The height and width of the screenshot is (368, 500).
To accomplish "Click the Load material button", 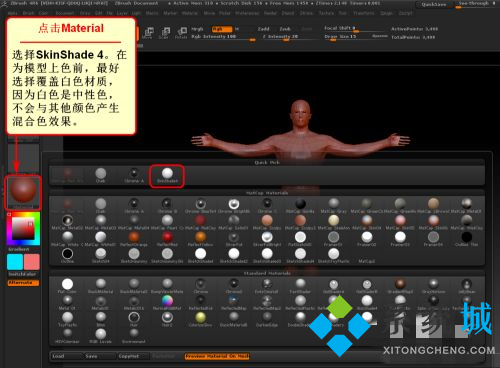I will (x=66, y=356).
